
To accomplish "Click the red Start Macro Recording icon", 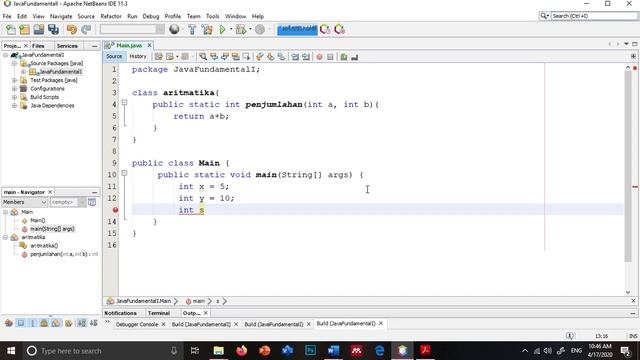I will click(x=319, y=57).
